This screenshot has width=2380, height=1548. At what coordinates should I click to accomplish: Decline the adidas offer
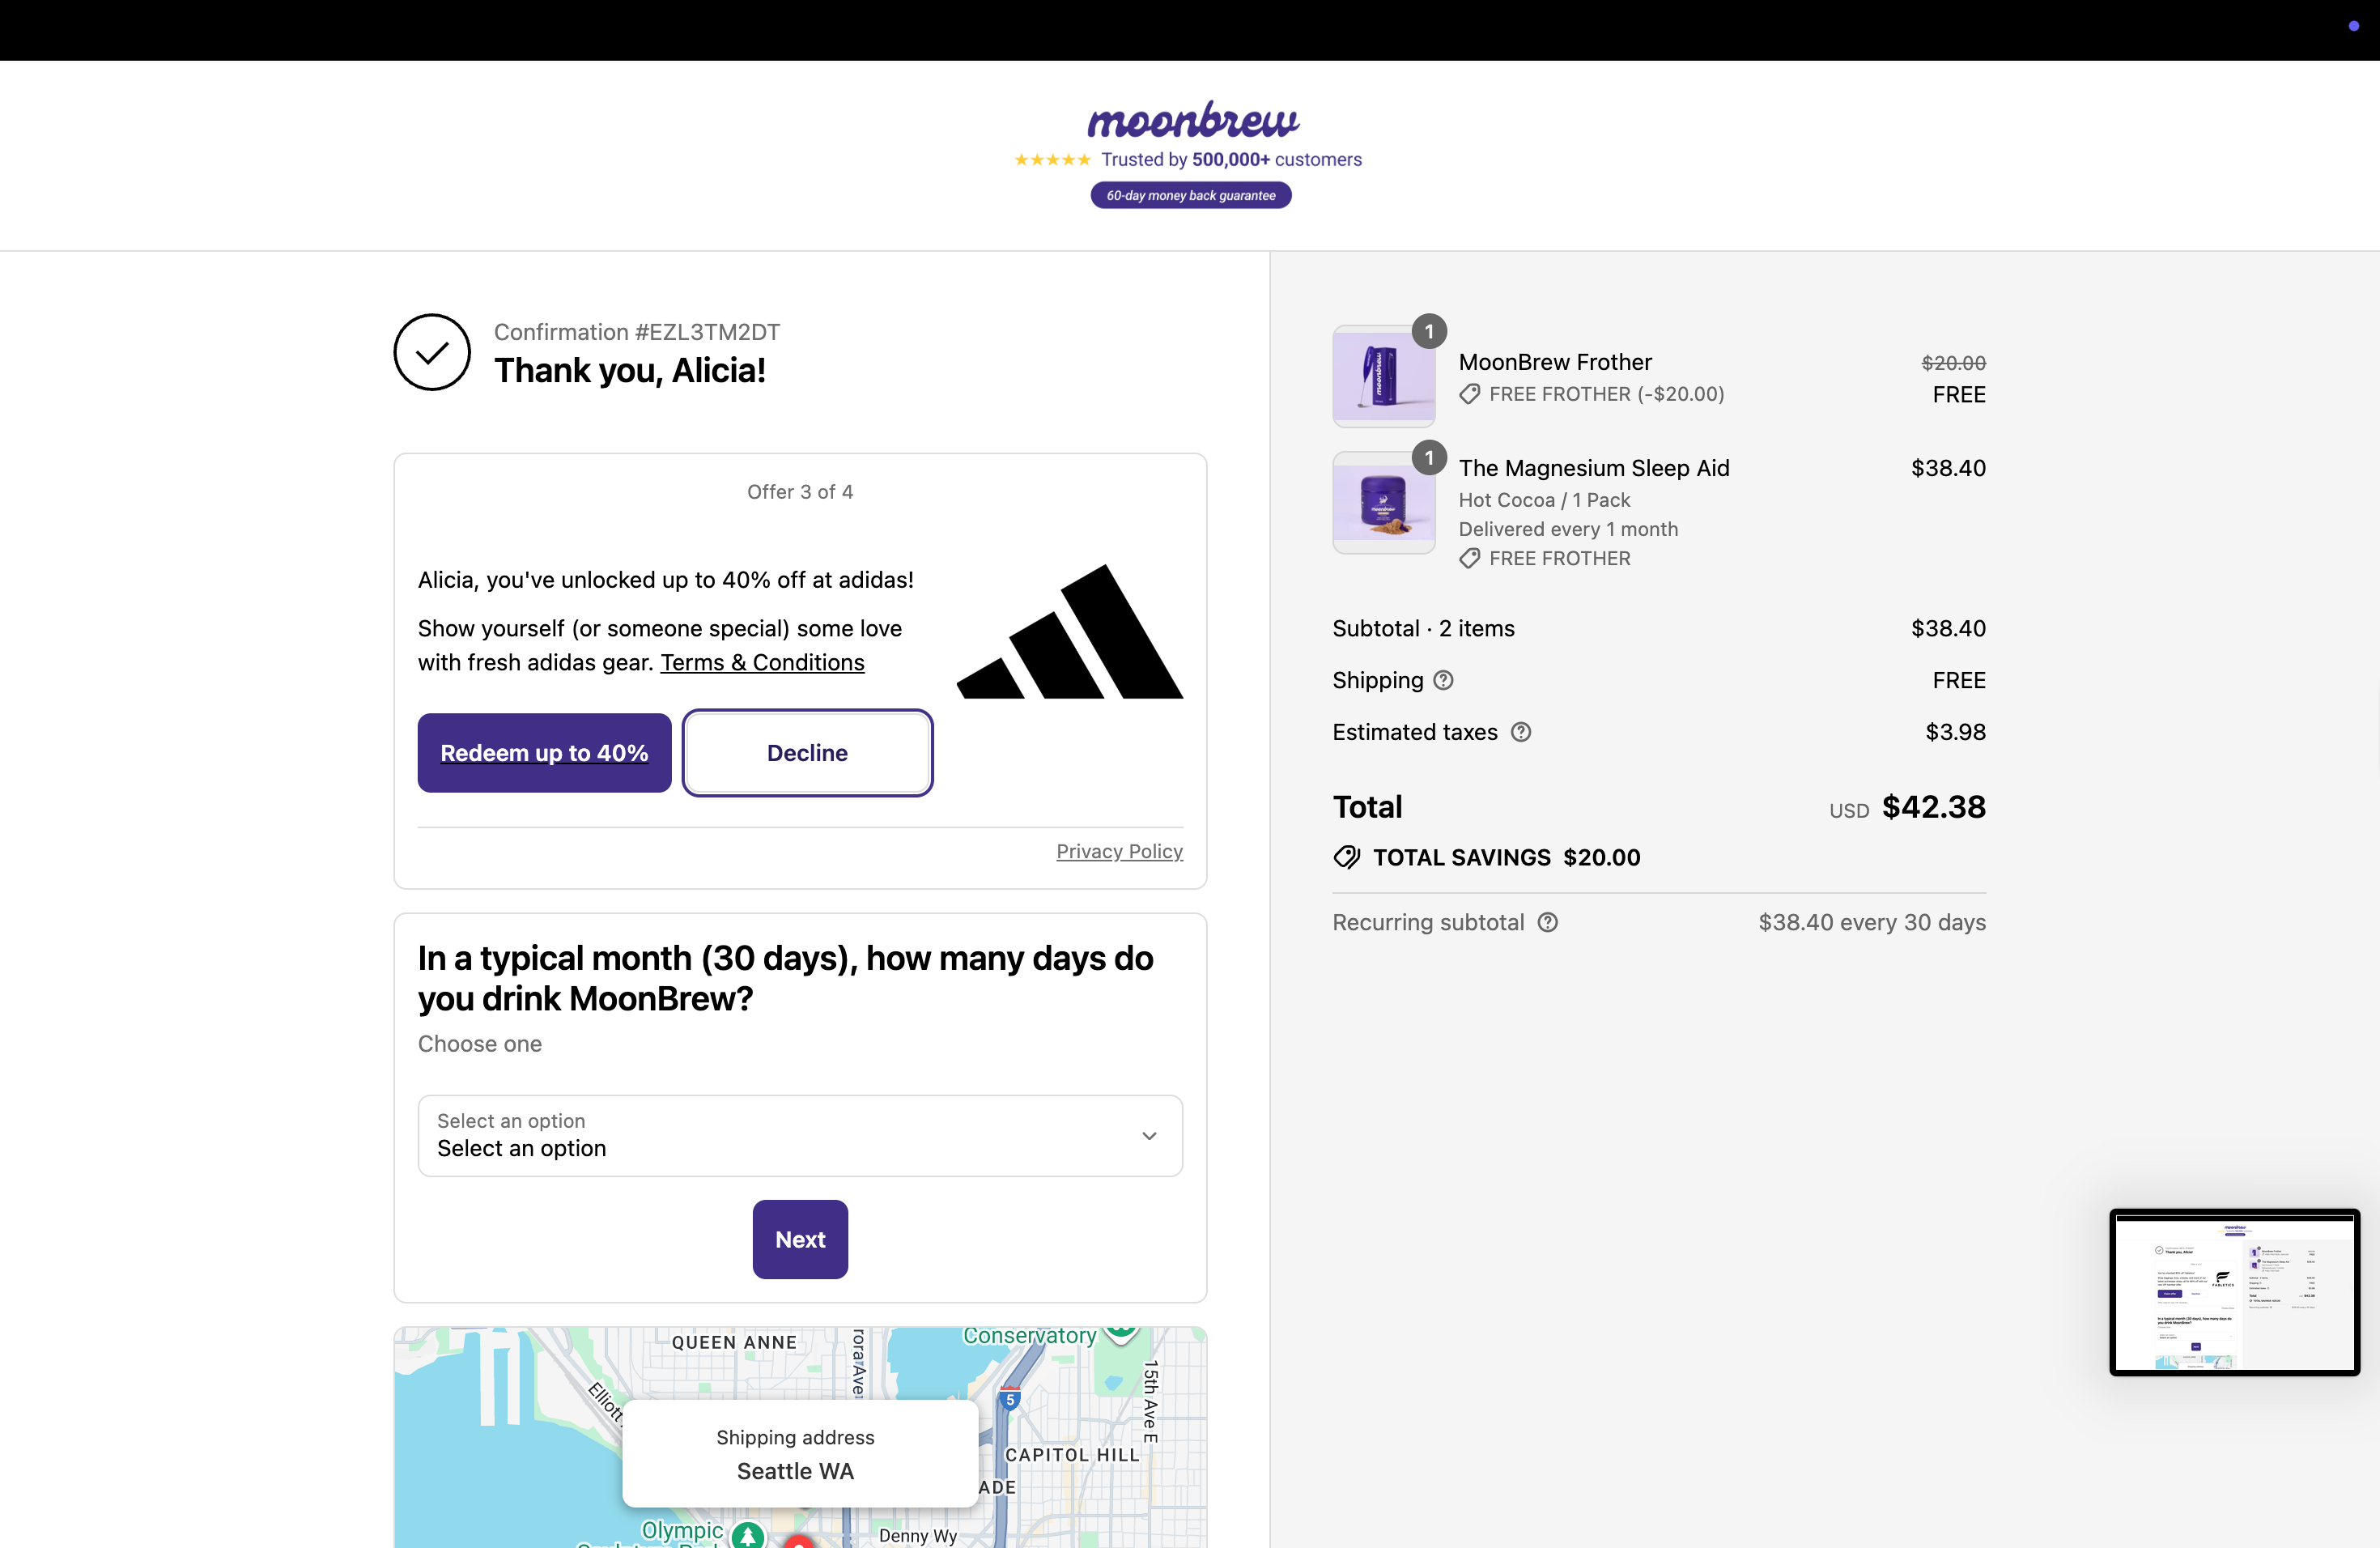click(807, 753)
